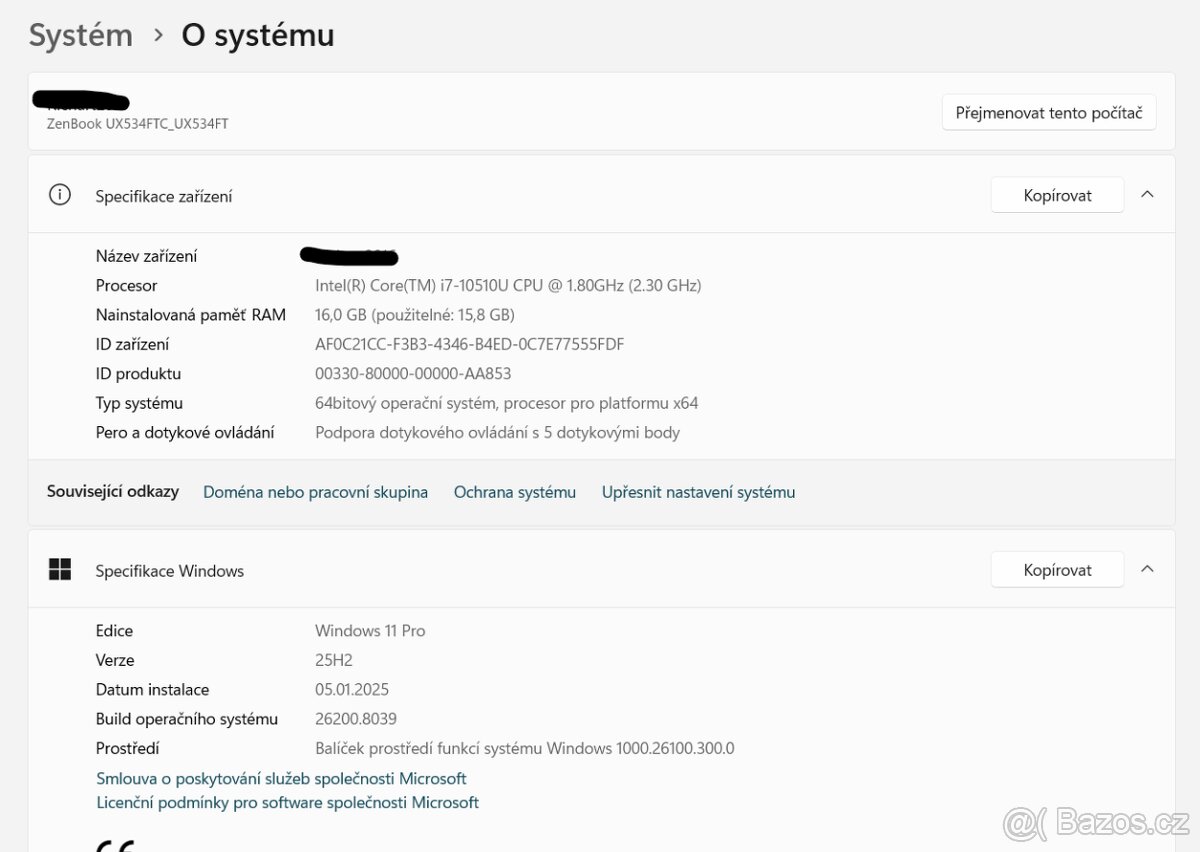
Task: Collapse the Specifikace Windows section chevron
Action: [1147, 569]
